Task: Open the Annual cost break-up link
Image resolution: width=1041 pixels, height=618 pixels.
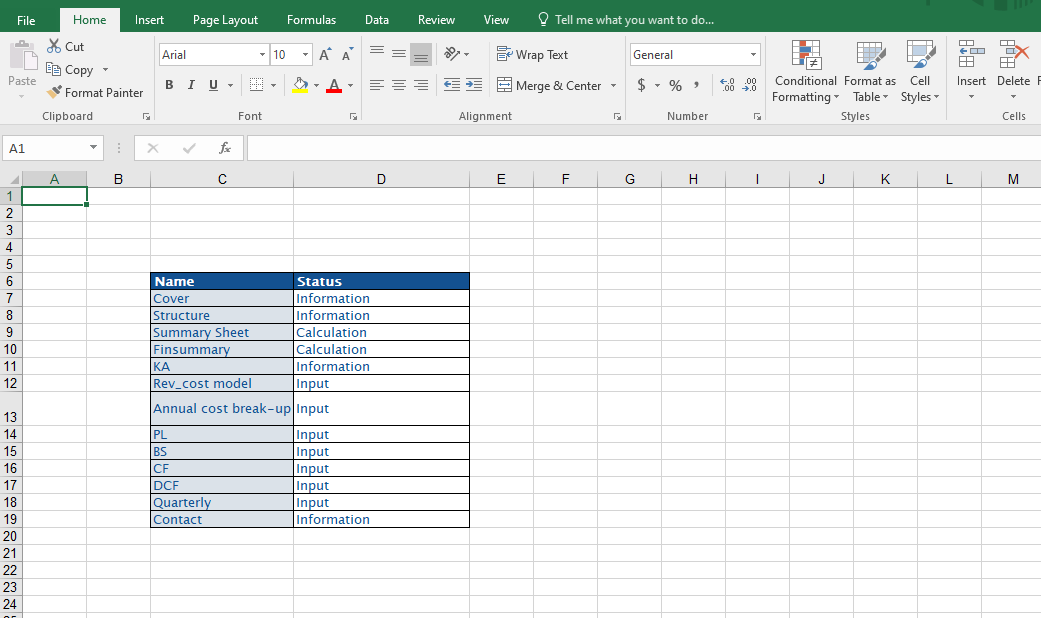Action: 222,408
